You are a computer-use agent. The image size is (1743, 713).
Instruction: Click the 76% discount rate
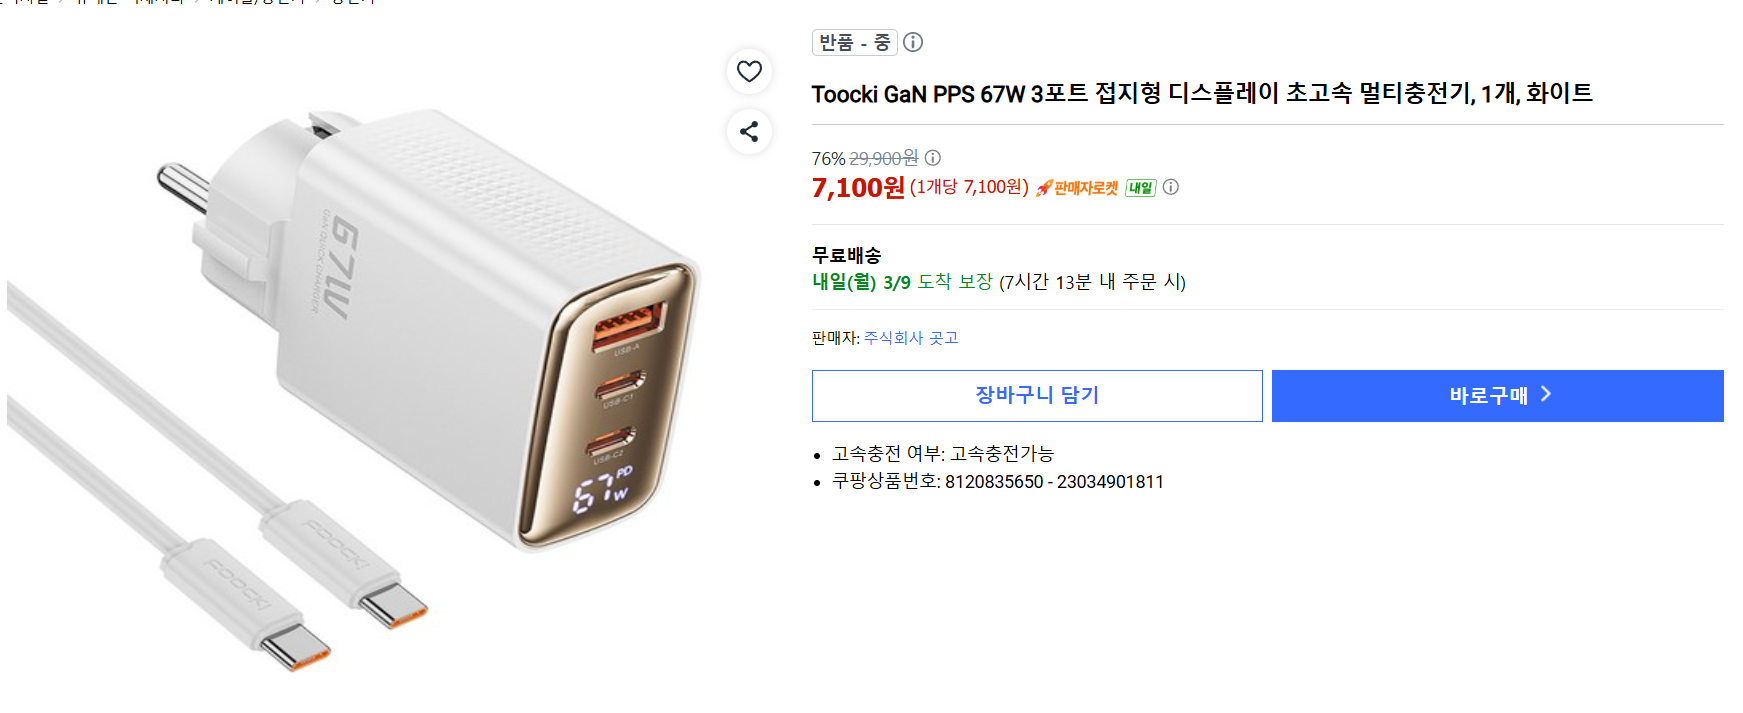pyautogui.click(x=828, y=159)
